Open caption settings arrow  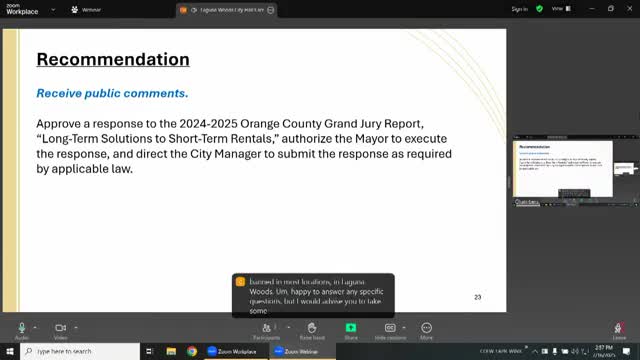click(x=404, y=327)
